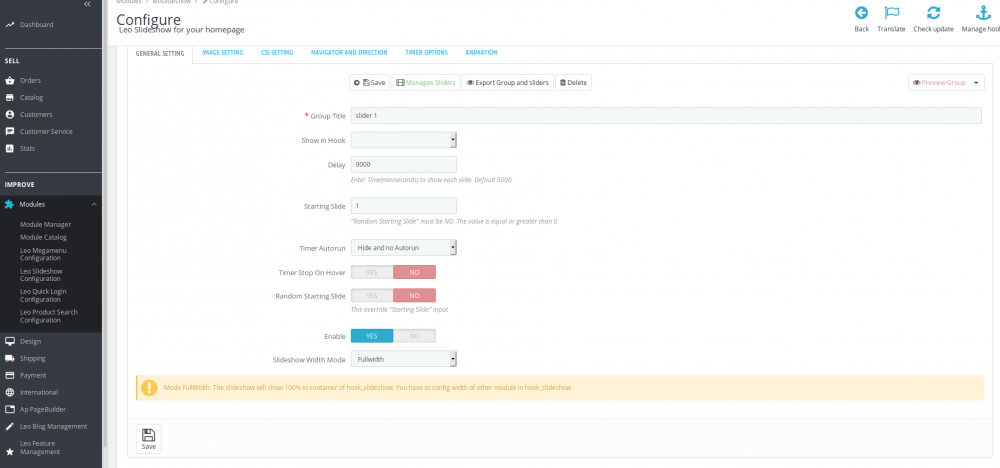Click the bottom Save floppy disk icon
The width and height of the screenshot is (1000, 468).
[148, 435]
